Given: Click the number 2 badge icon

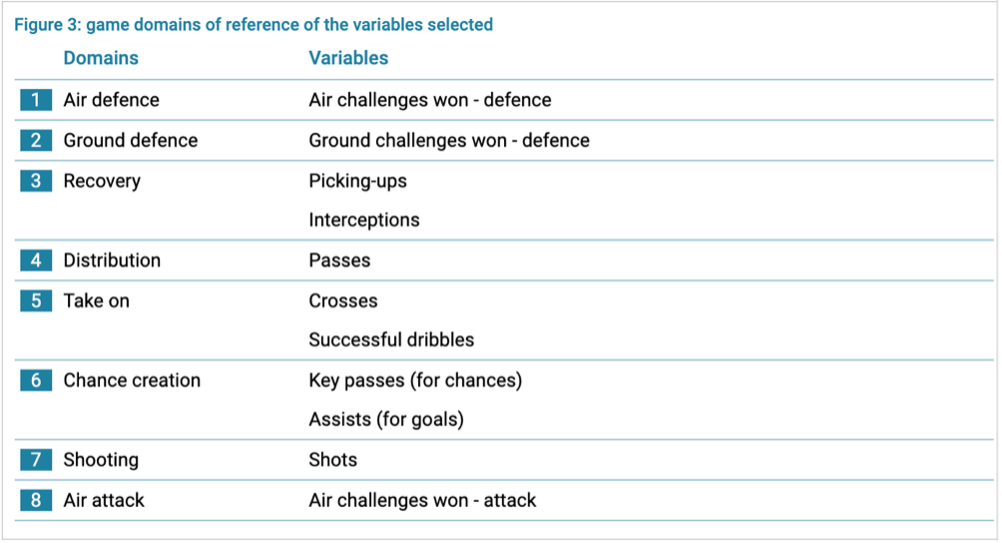Looking at the screenshot, I should tap(36, 140).
